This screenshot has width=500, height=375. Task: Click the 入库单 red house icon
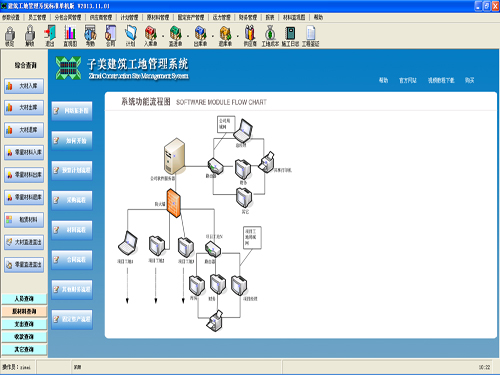(151, 35)
